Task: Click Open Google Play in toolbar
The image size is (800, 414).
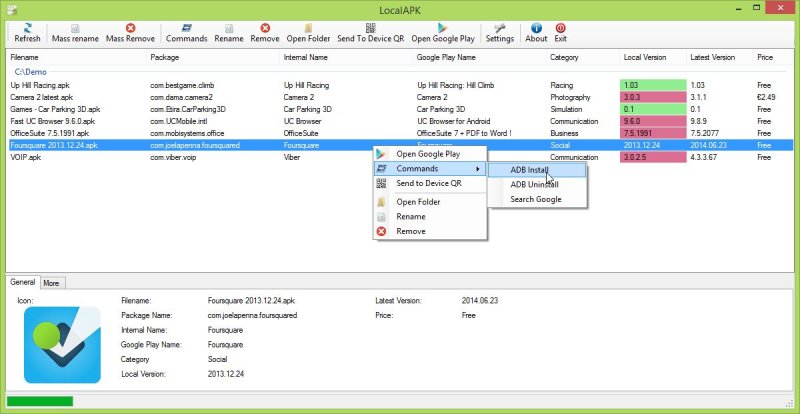Action: point(443,33)
